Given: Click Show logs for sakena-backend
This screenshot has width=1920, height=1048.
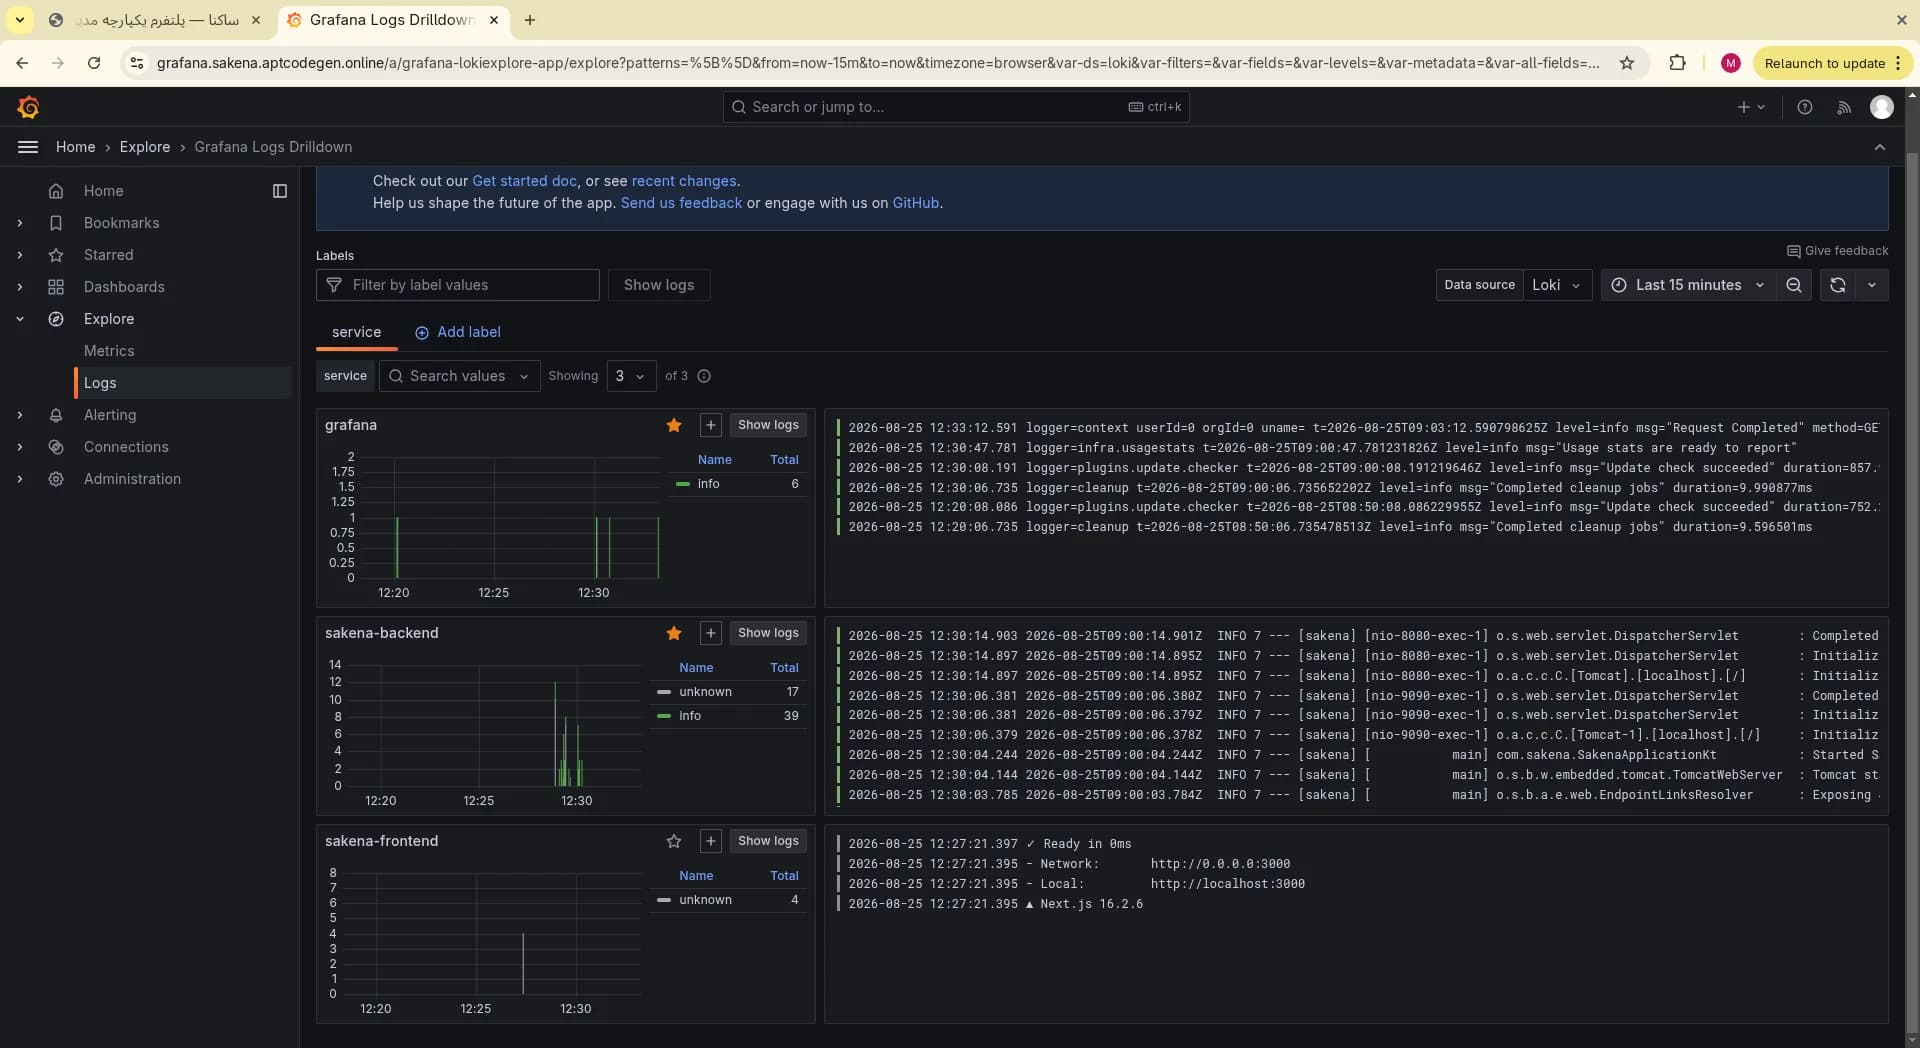Looking at the screenshot, I should (x=768, y=633).
